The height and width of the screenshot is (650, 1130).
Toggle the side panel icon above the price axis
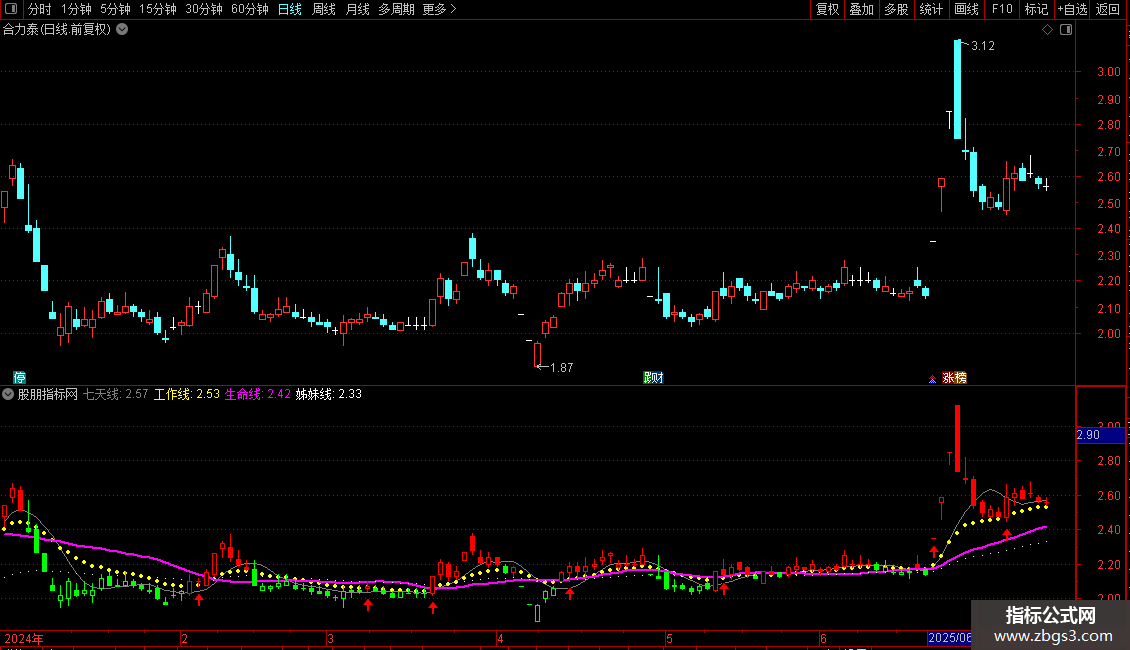1066,30
